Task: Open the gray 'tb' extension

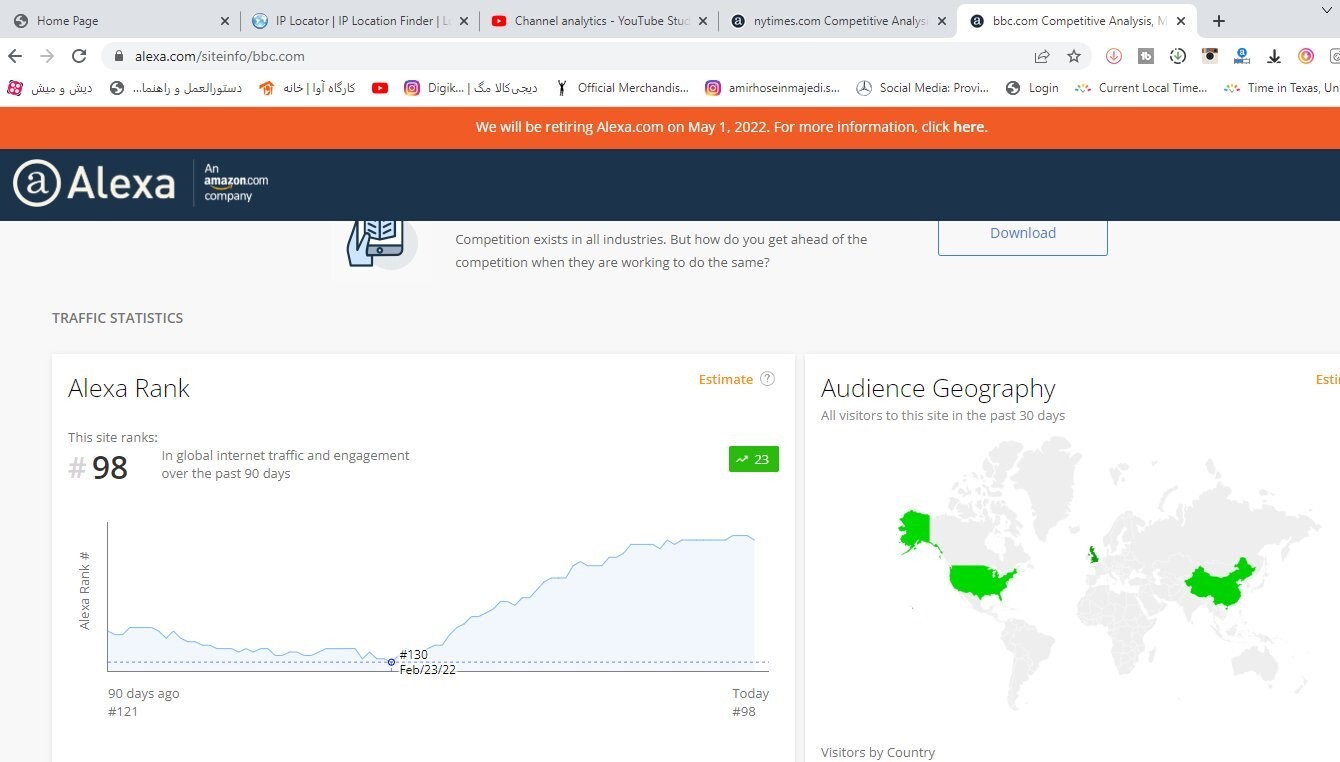Action: point(1146,56)
